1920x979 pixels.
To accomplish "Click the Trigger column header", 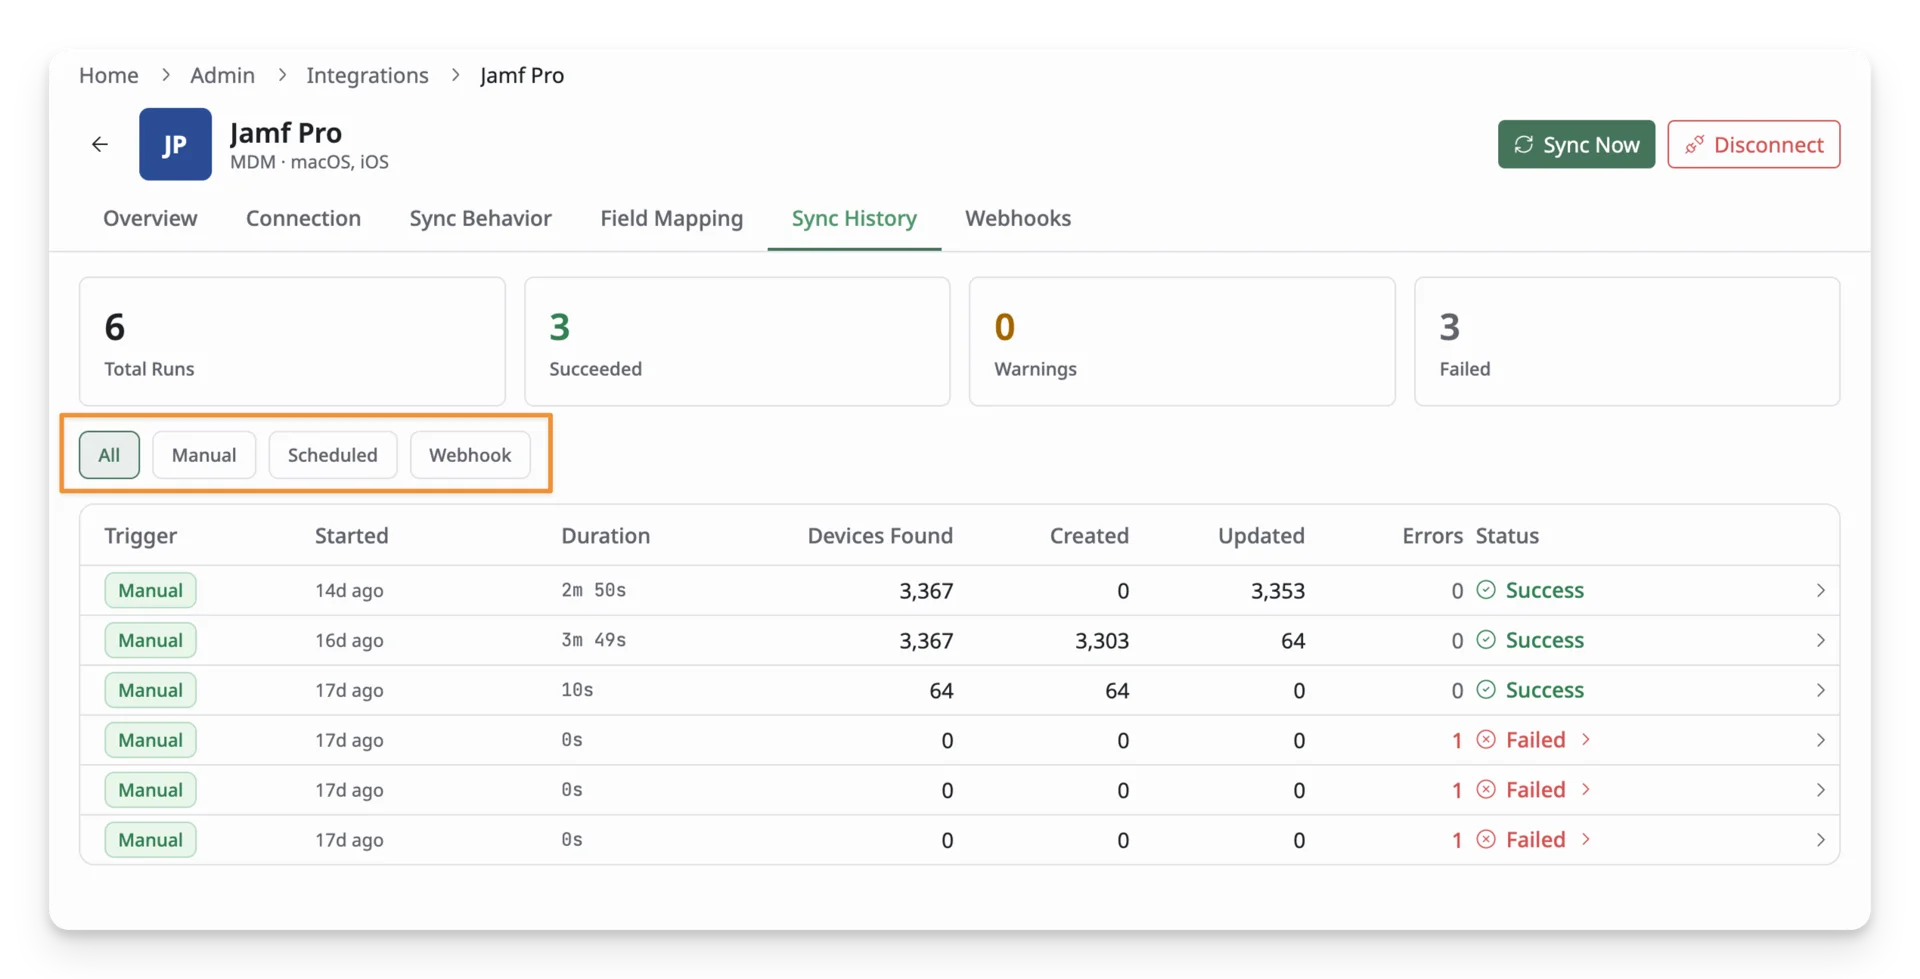I will click(141, 535).
